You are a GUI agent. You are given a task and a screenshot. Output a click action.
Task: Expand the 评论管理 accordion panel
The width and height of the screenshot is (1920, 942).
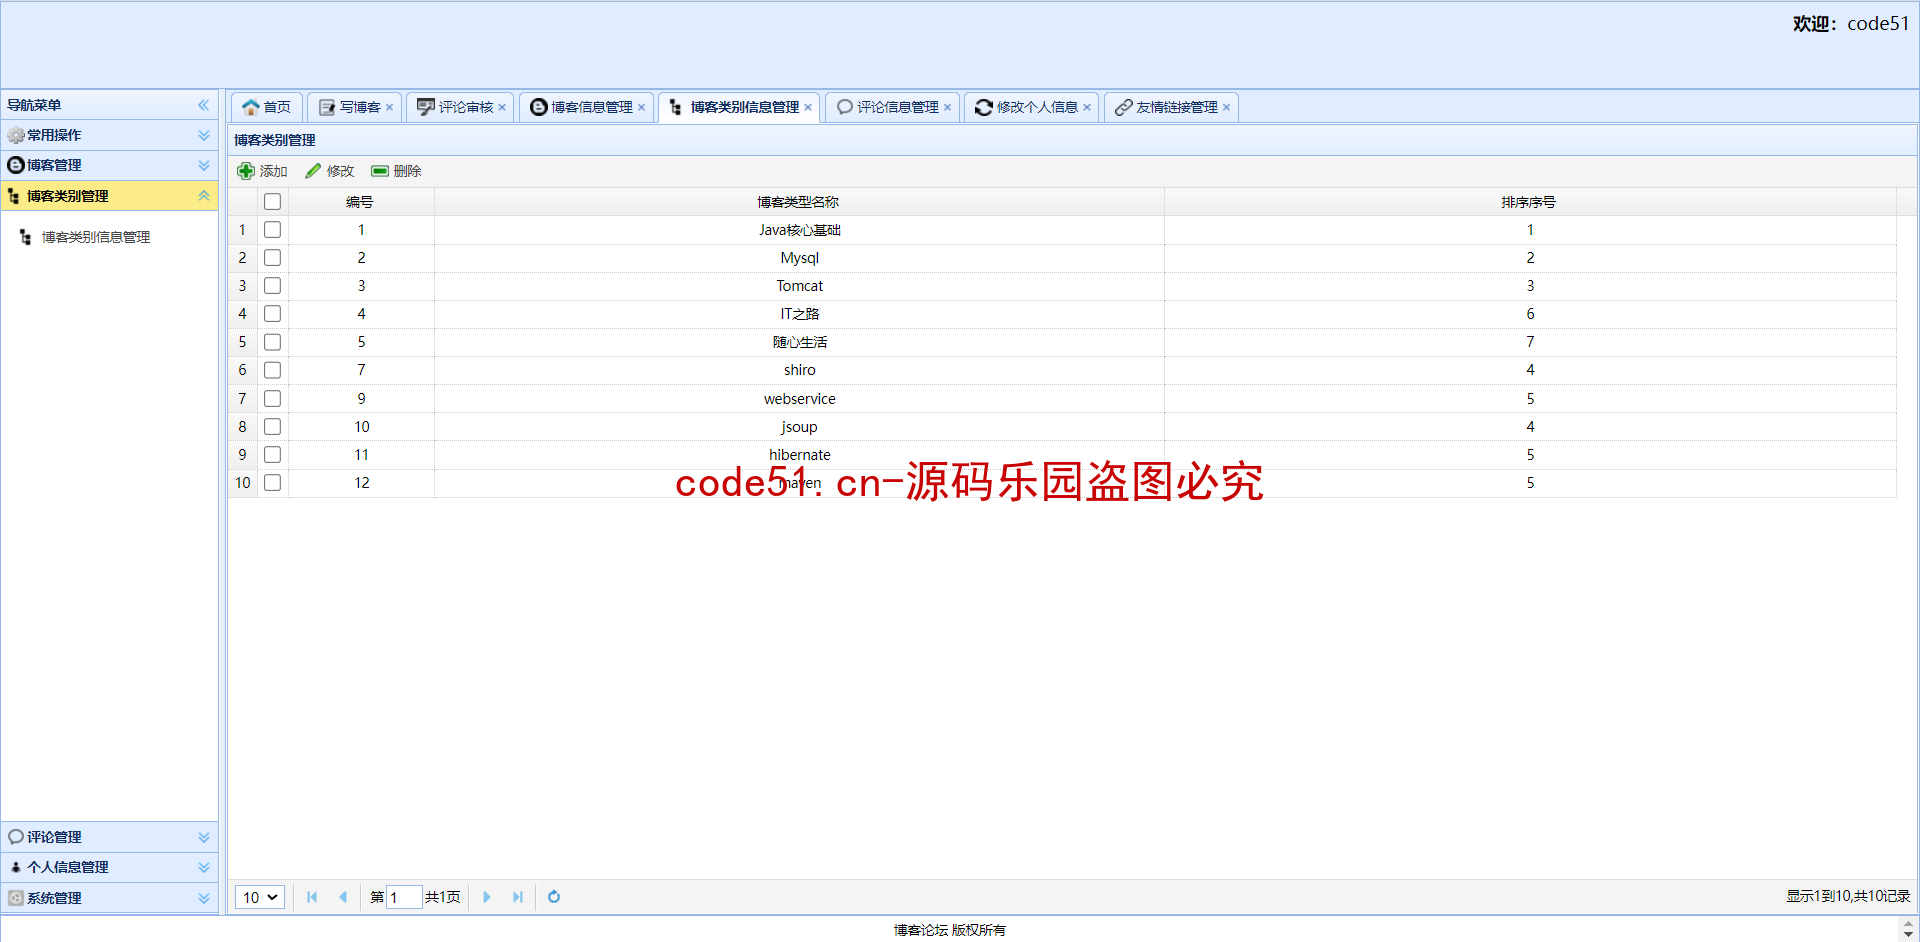pos(204,837)
